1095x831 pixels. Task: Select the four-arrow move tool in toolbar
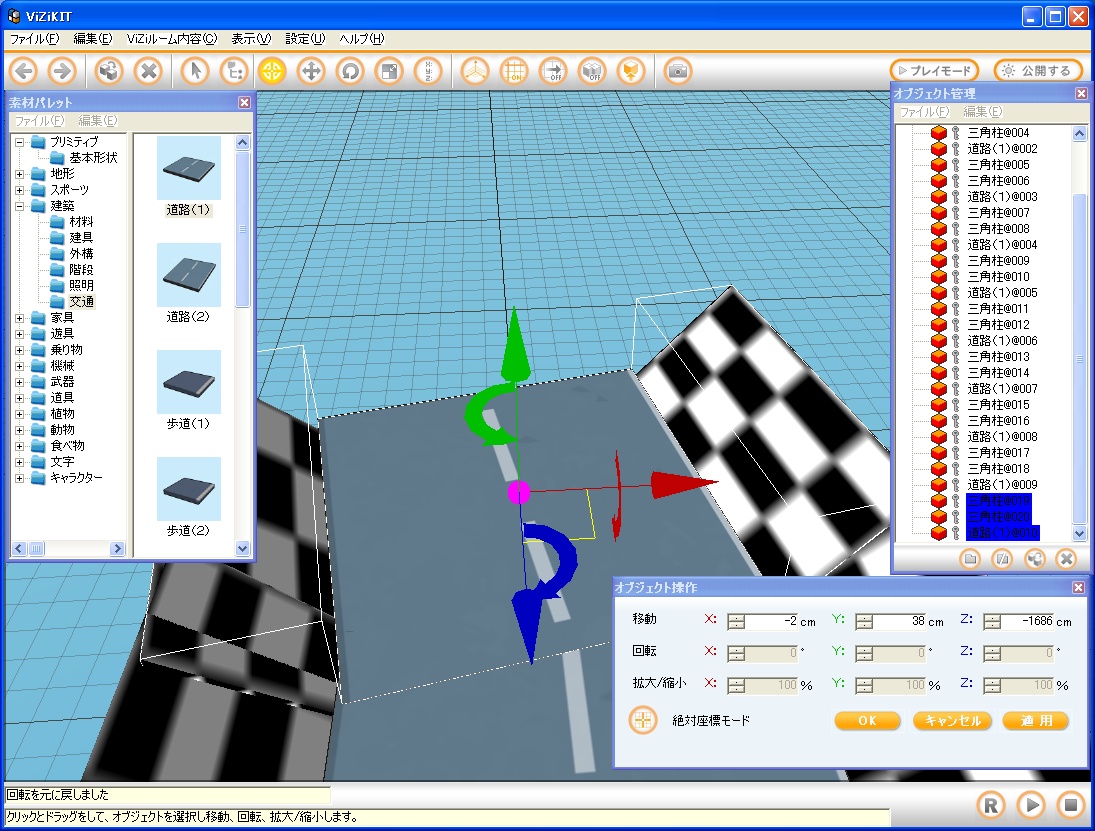tap(311, 71)
